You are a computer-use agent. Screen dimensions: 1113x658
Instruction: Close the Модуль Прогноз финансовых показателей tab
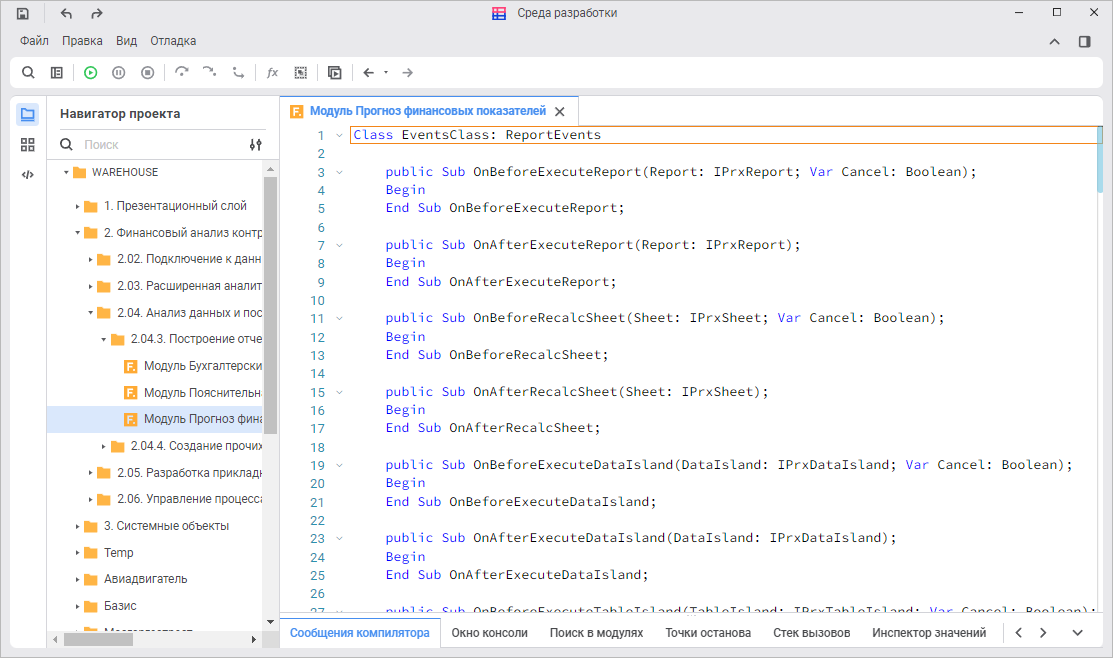pyautogui.click(x=560, y=112)
